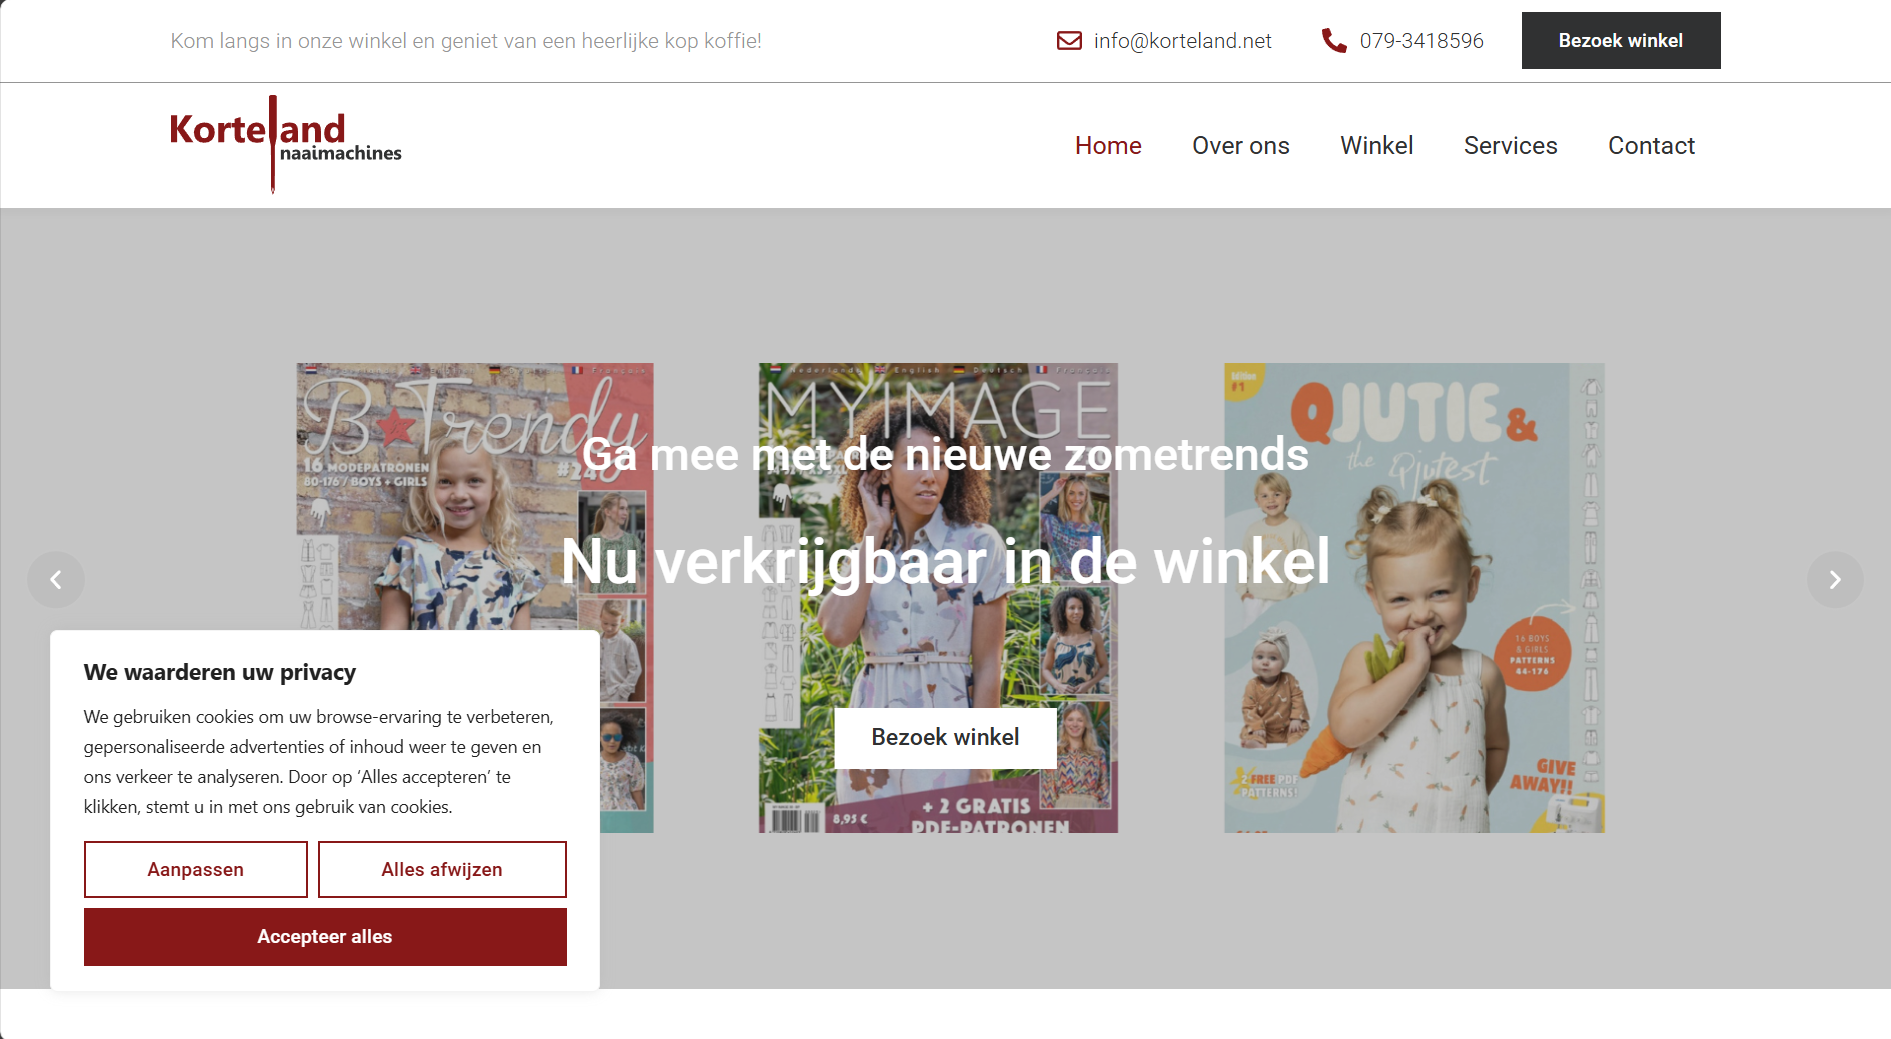Accept cookies with Accepteer alles

pyautogui.click(x=325, y=937)
